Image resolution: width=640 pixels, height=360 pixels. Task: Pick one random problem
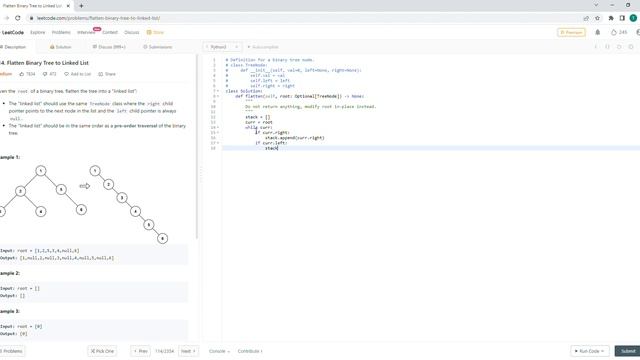coord(102,351)
